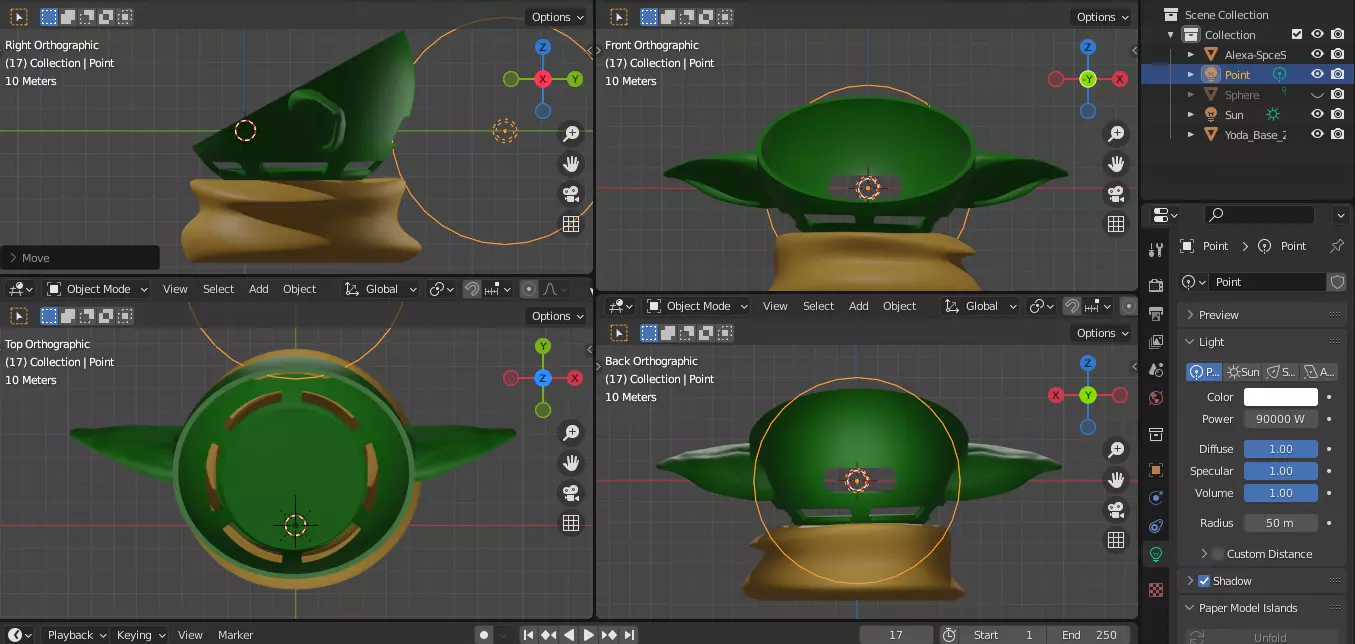Click fake user shield next to Point name
This screenshot has width=1355, height=644.
tap(1337, 282)
